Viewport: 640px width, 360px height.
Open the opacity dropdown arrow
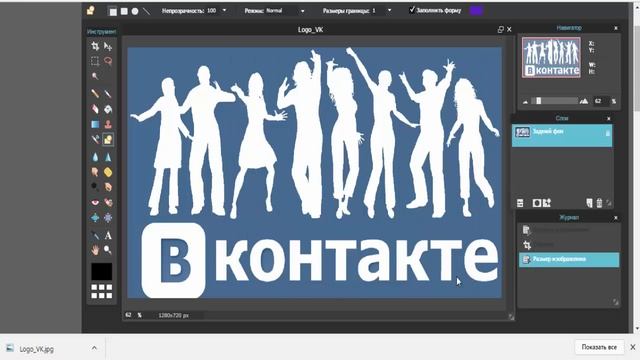coord(224,11)
